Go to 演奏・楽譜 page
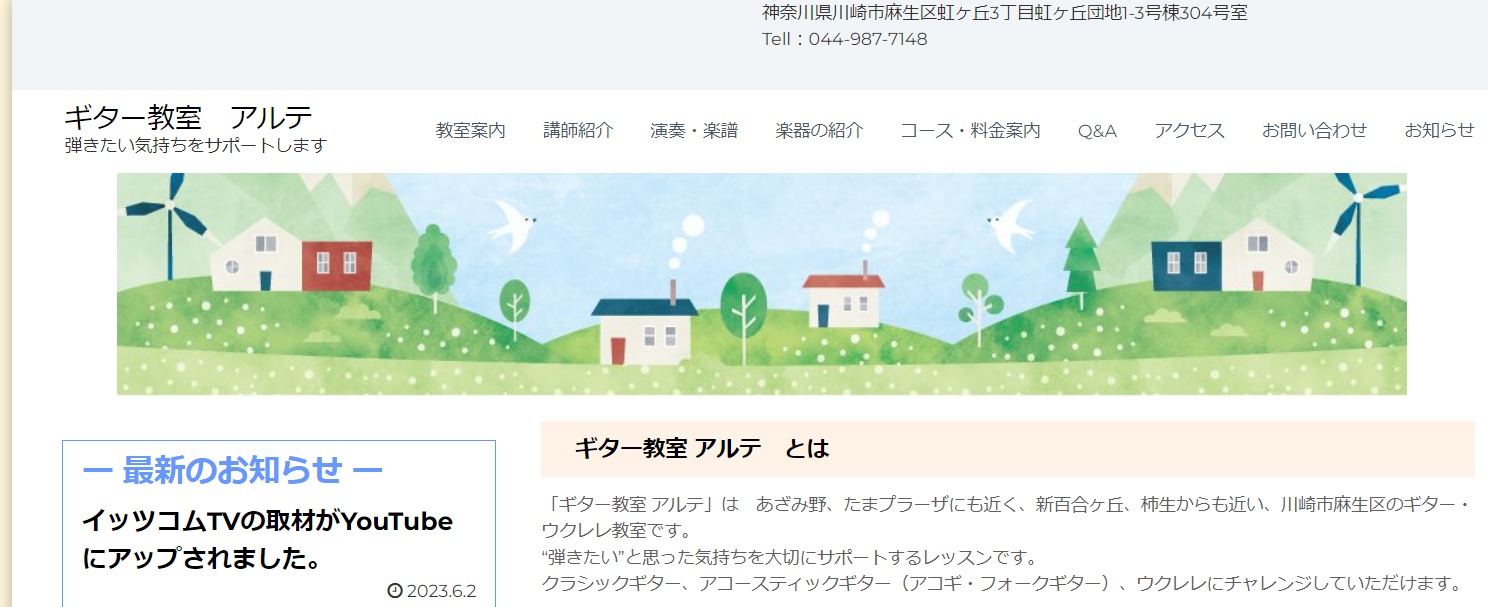The width and height of the screenshot is (1488, 607). pos(694,130)
